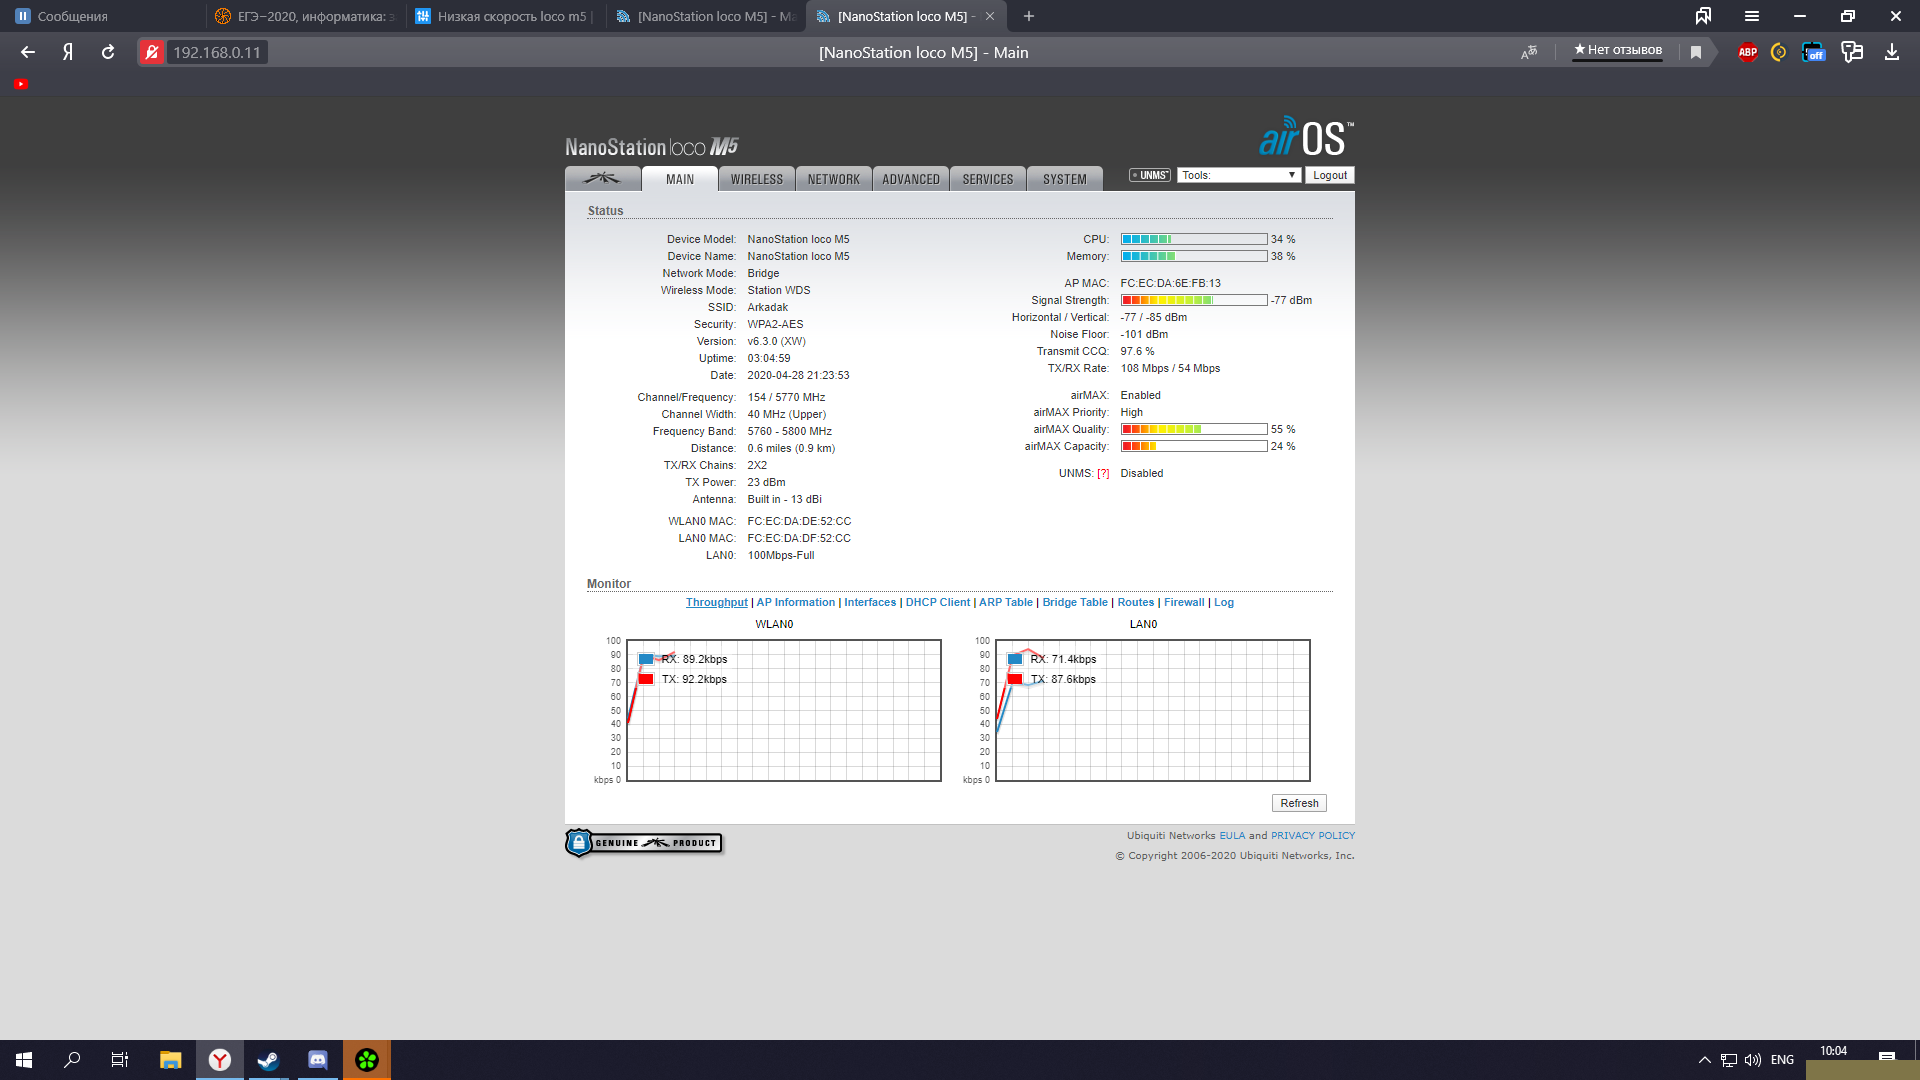Open the DHCP Client link
The image size is (1920, 1080).
938,602
